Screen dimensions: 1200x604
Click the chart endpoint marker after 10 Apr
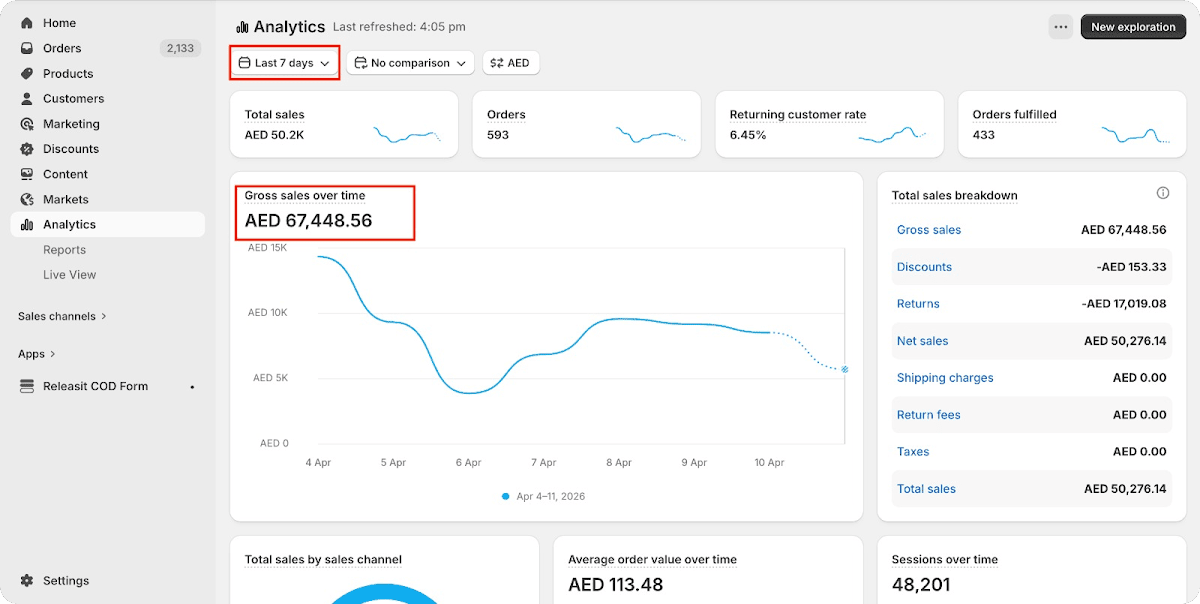(x=845, y=370)
